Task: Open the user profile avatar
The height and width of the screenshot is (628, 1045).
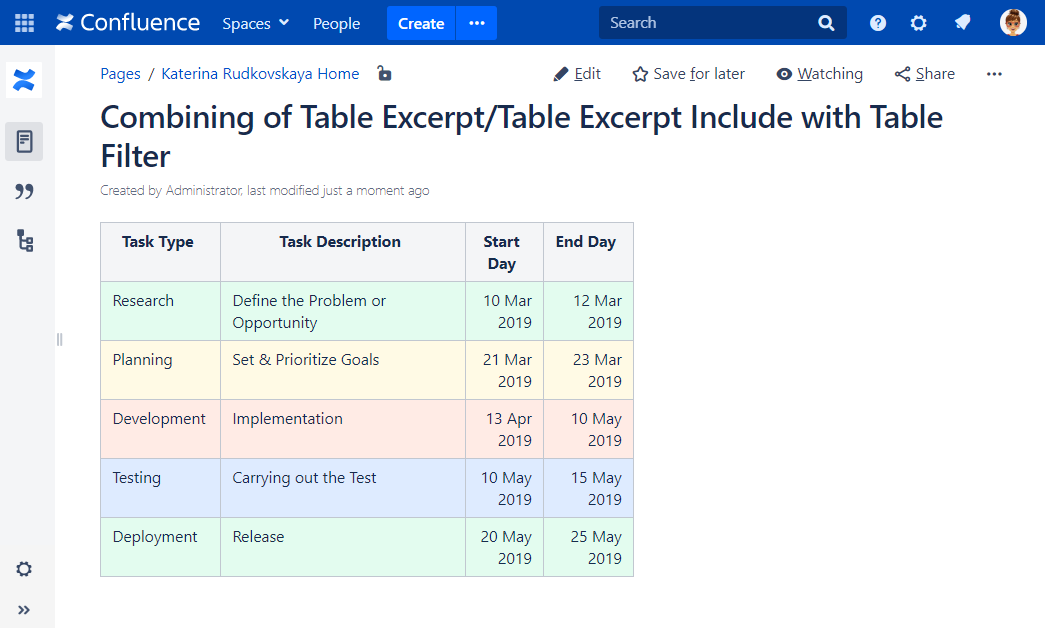Action: pos(1013,23)
